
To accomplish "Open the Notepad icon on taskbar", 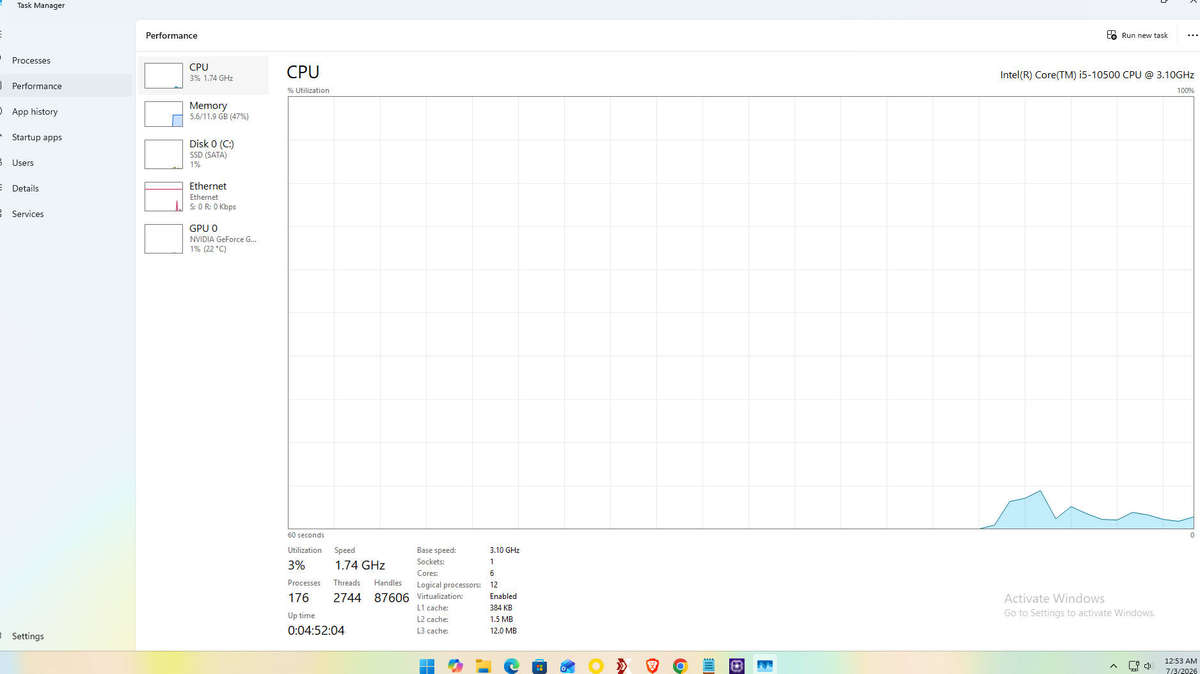I will [709, 665].
